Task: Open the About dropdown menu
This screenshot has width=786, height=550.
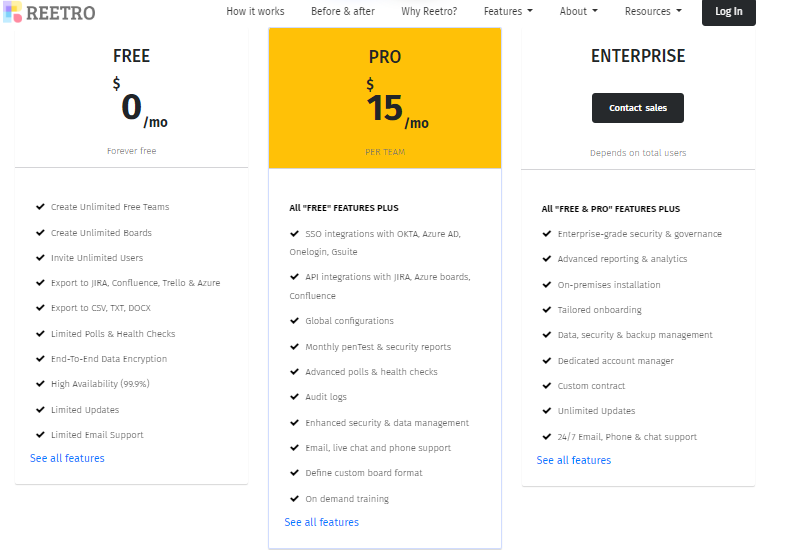Action: coord(578,12)
